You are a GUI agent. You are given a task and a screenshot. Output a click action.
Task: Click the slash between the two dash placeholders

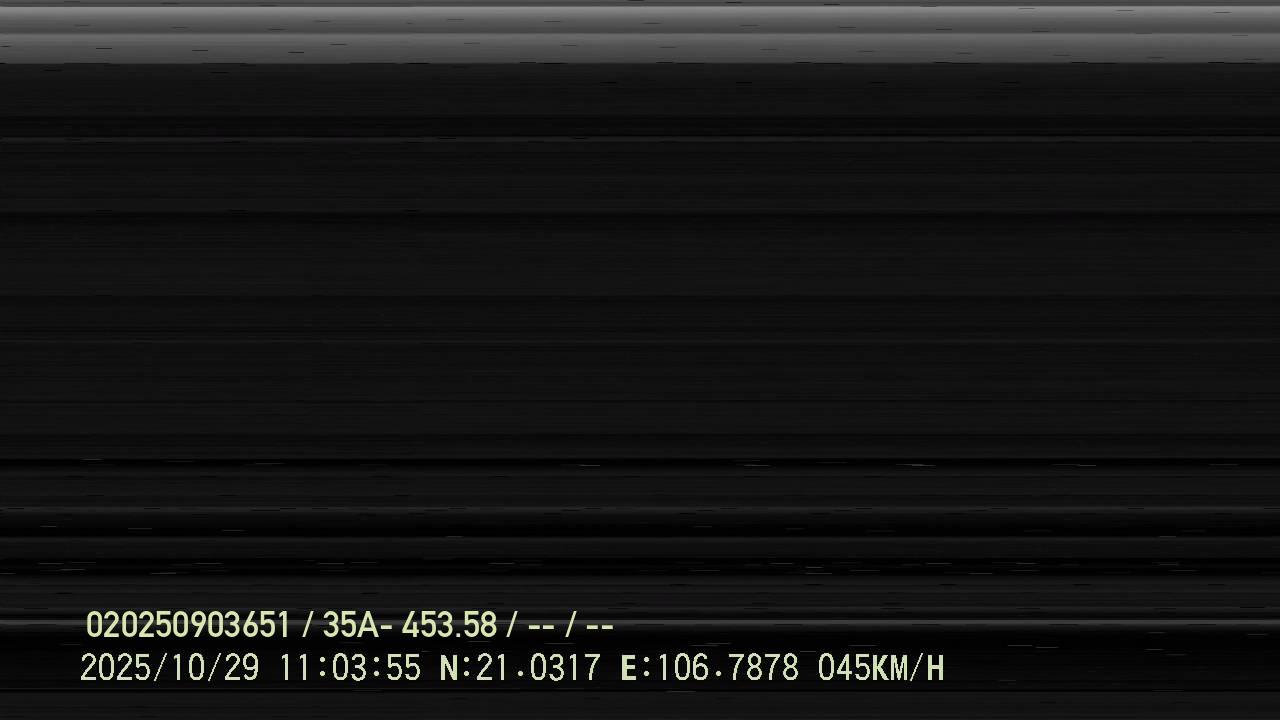tap(571, 626)
